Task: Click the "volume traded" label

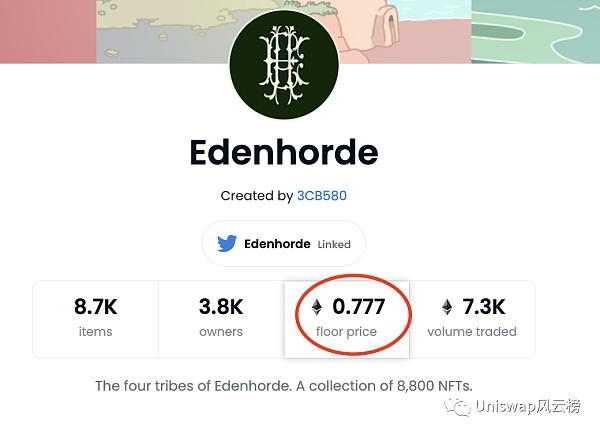Action: [x=472, y=331]
